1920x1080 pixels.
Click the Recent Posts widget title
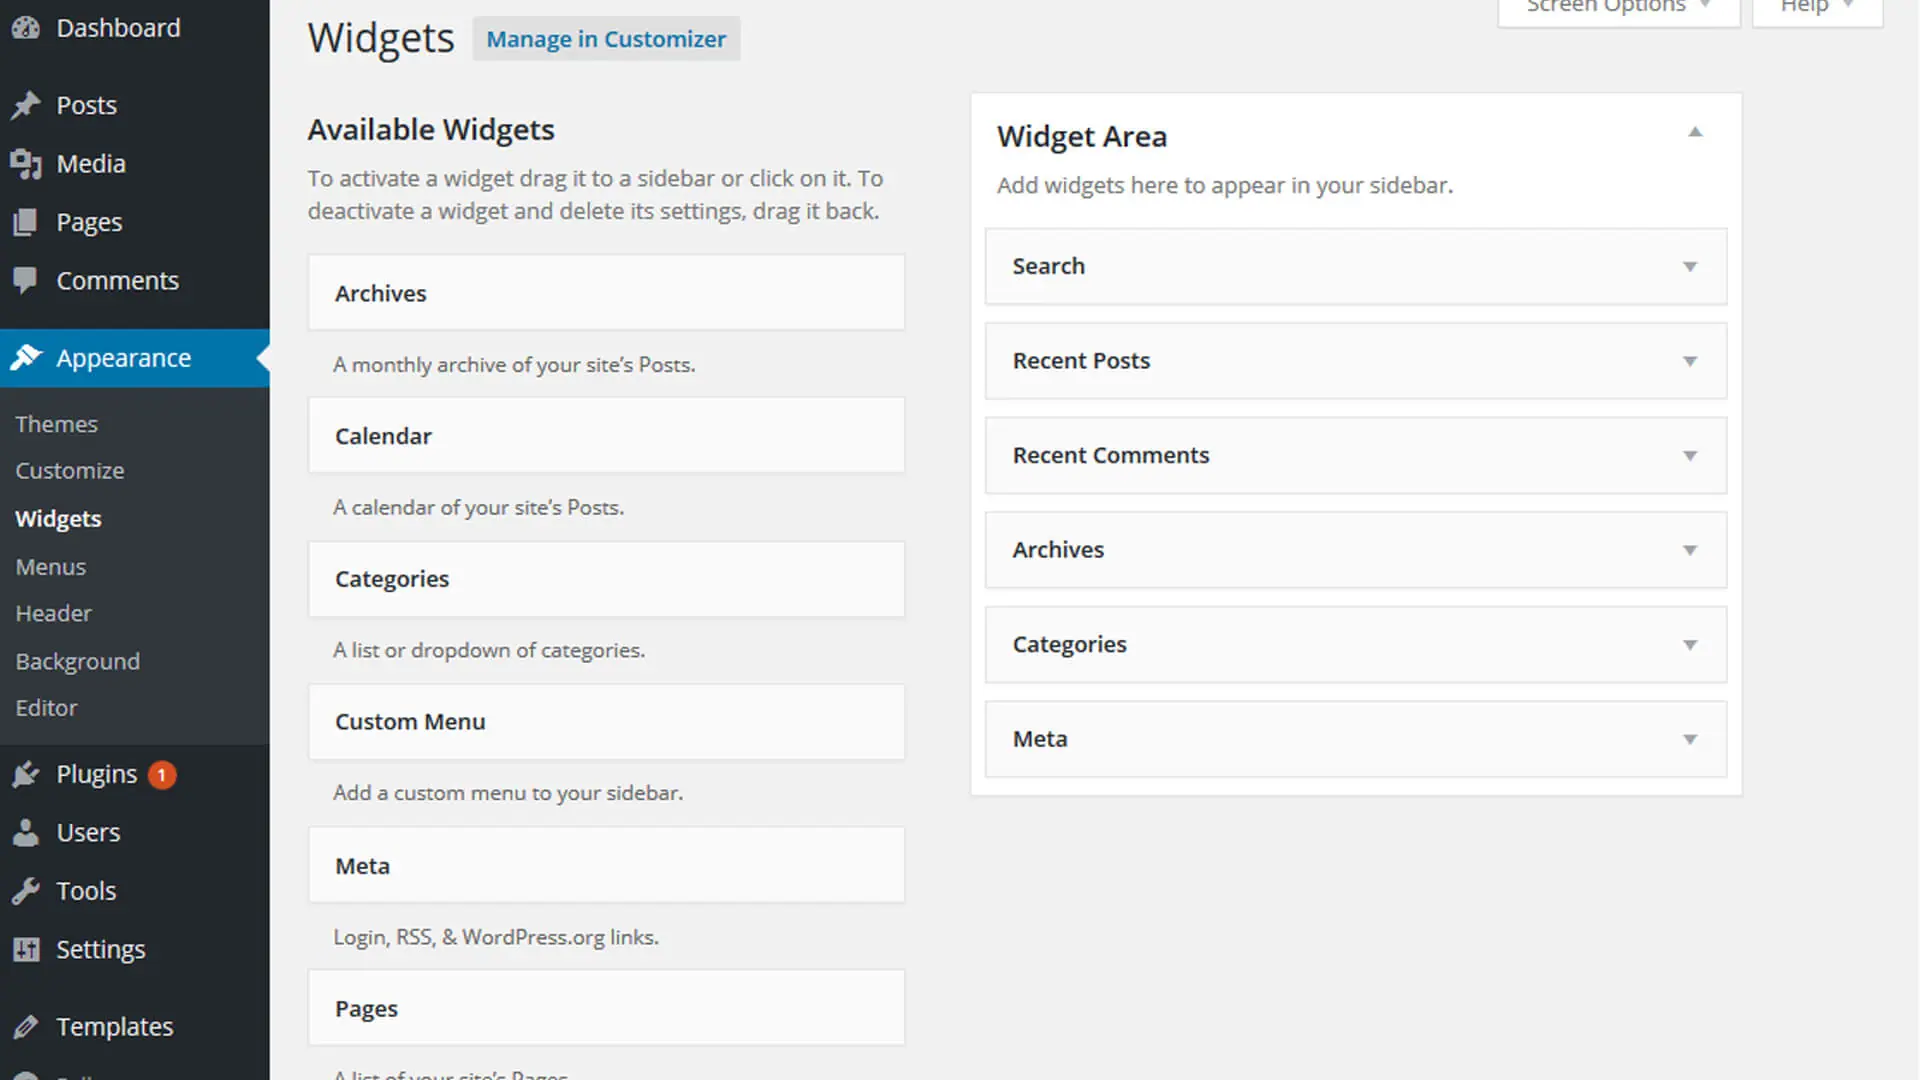click(1081, 361)
